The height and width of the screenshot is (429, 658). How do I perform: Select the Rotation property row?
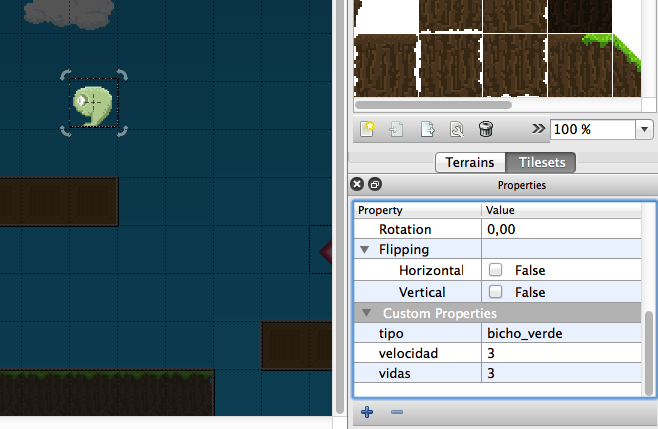[x=498, y=229]
